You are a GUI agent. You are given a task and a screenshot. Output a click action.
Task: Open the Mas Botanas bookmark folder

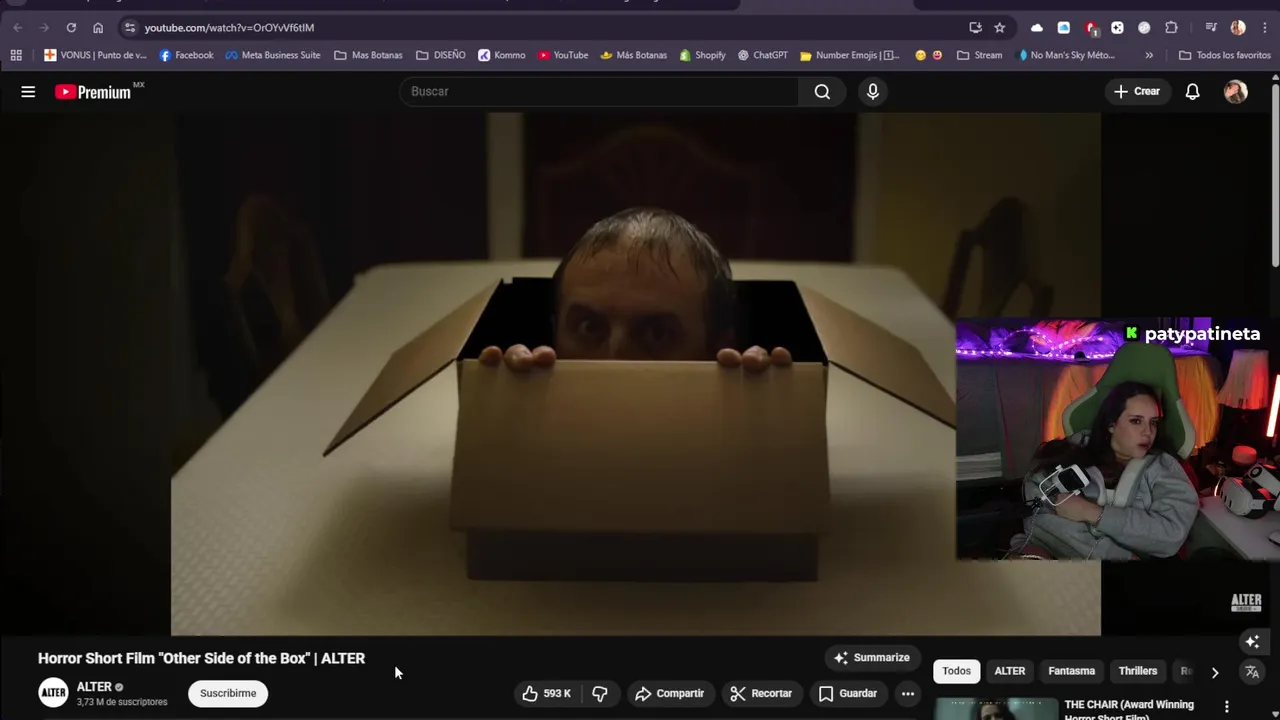[x=368, y=55]
